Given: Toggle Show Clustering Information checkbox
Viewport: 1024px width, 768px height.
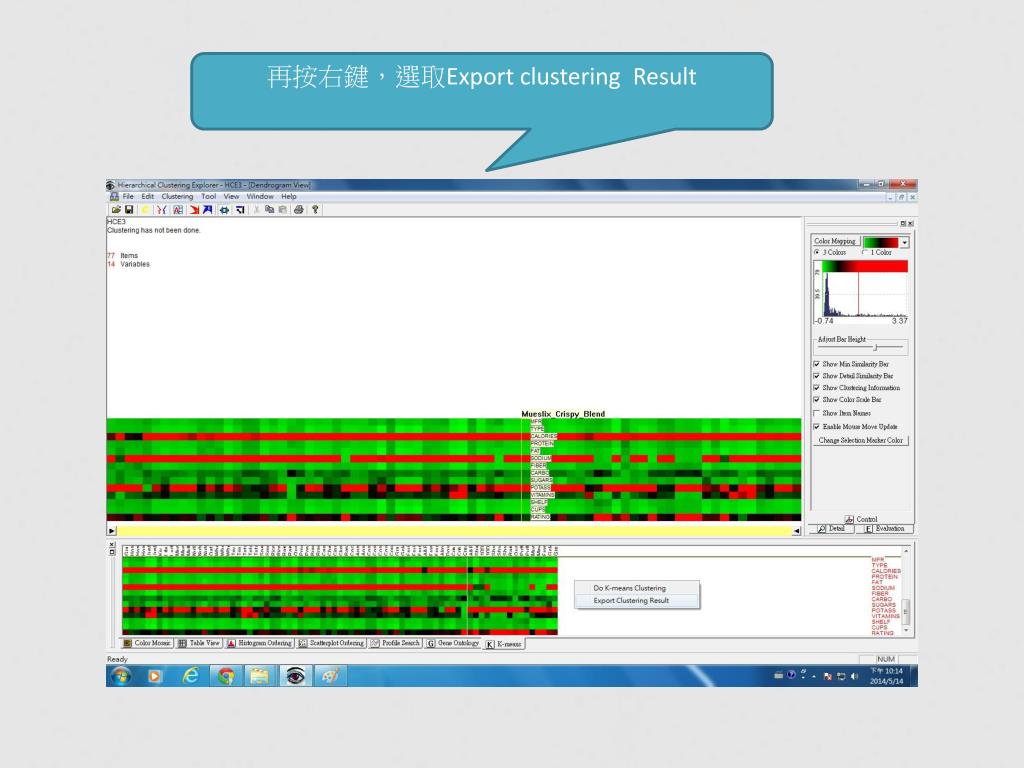Looking at the screenshot, I should click(x=816, y=387).
